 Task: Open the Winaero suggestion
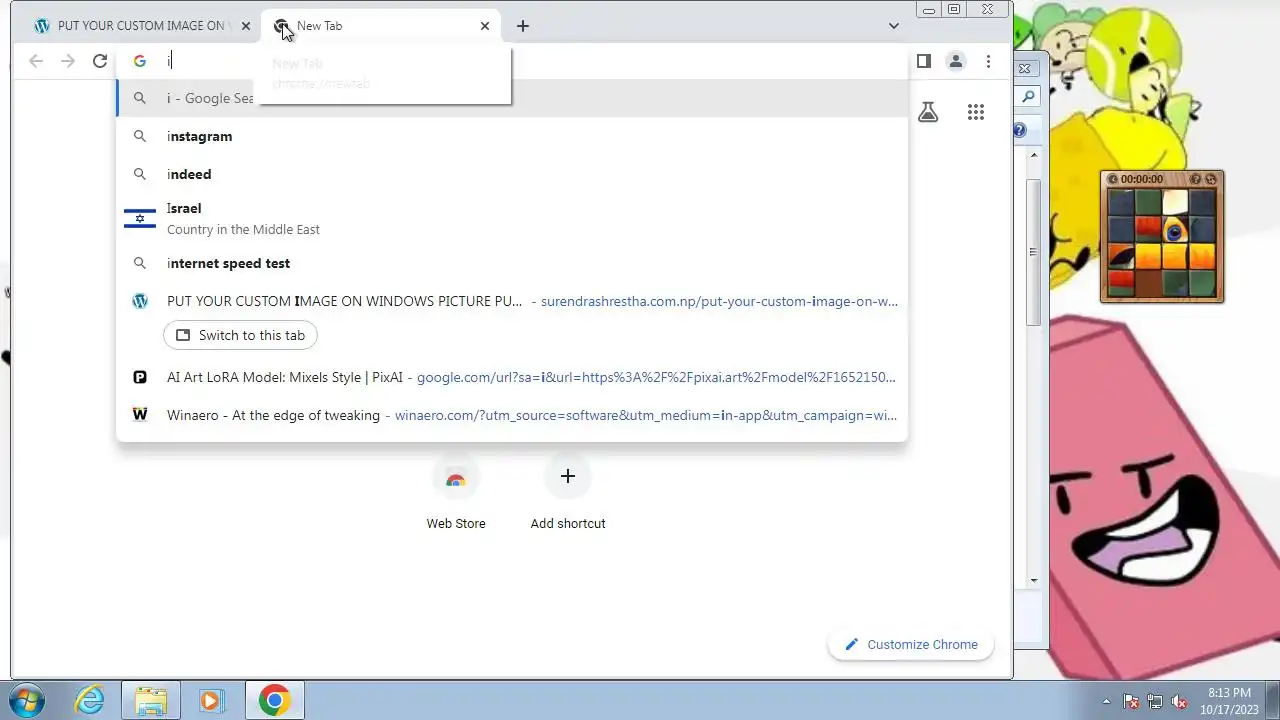[512, 415]
